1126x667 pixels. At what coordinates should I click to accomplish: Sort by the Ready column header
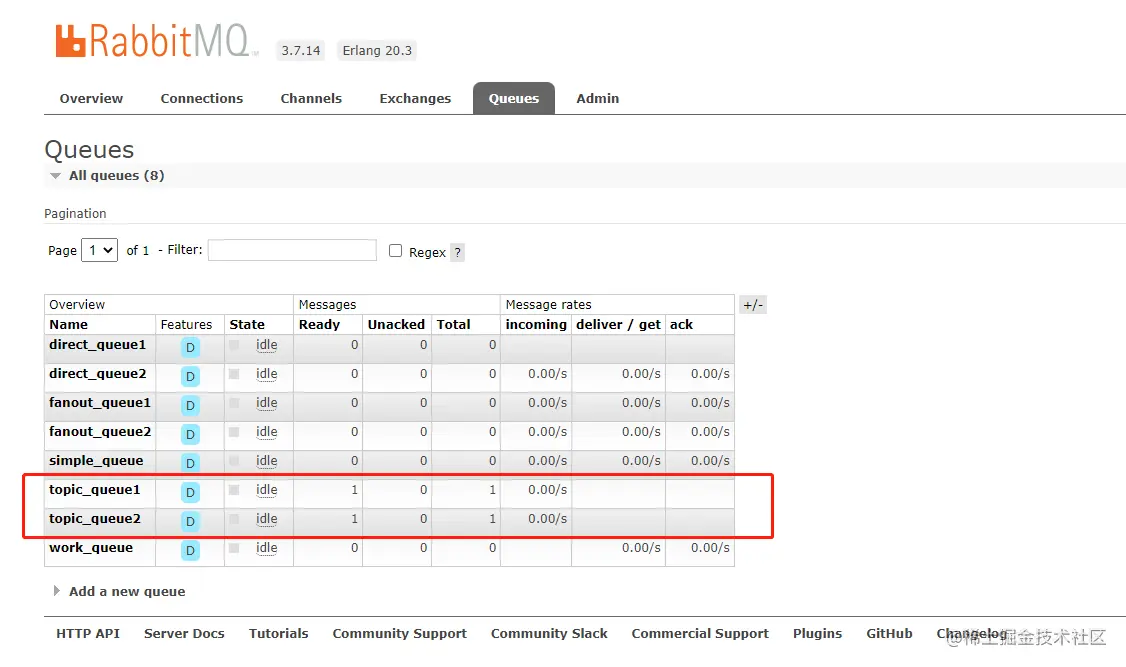pos(320,325)
